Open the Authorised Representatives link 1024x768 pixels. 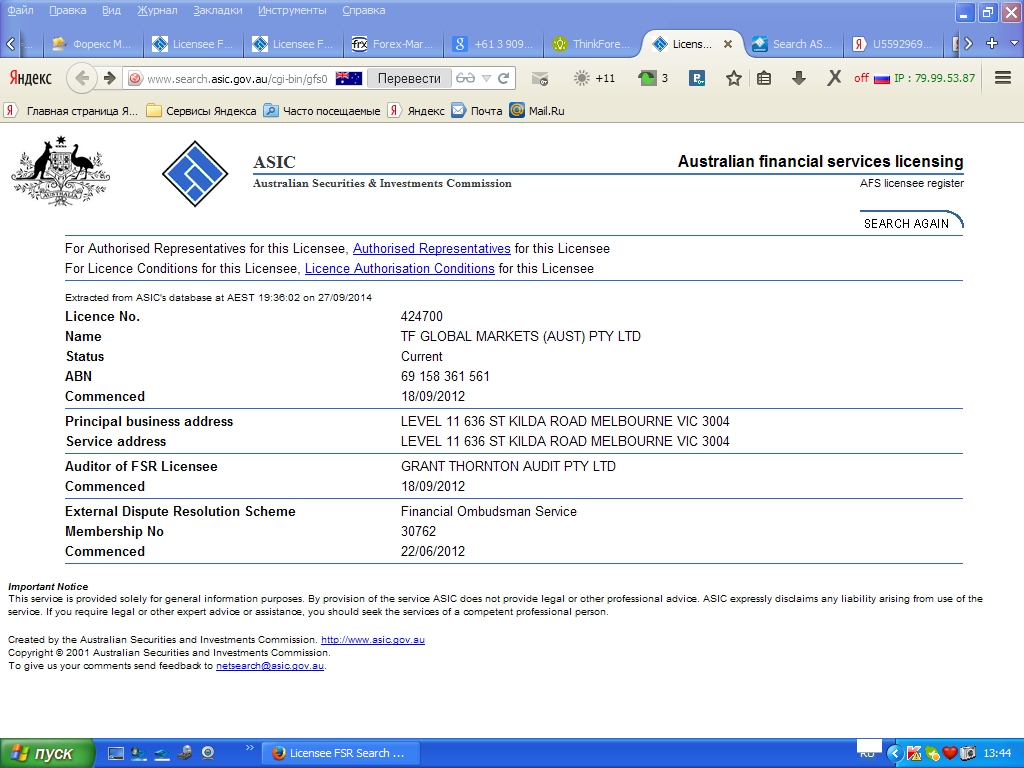click(x=432, y=249)
